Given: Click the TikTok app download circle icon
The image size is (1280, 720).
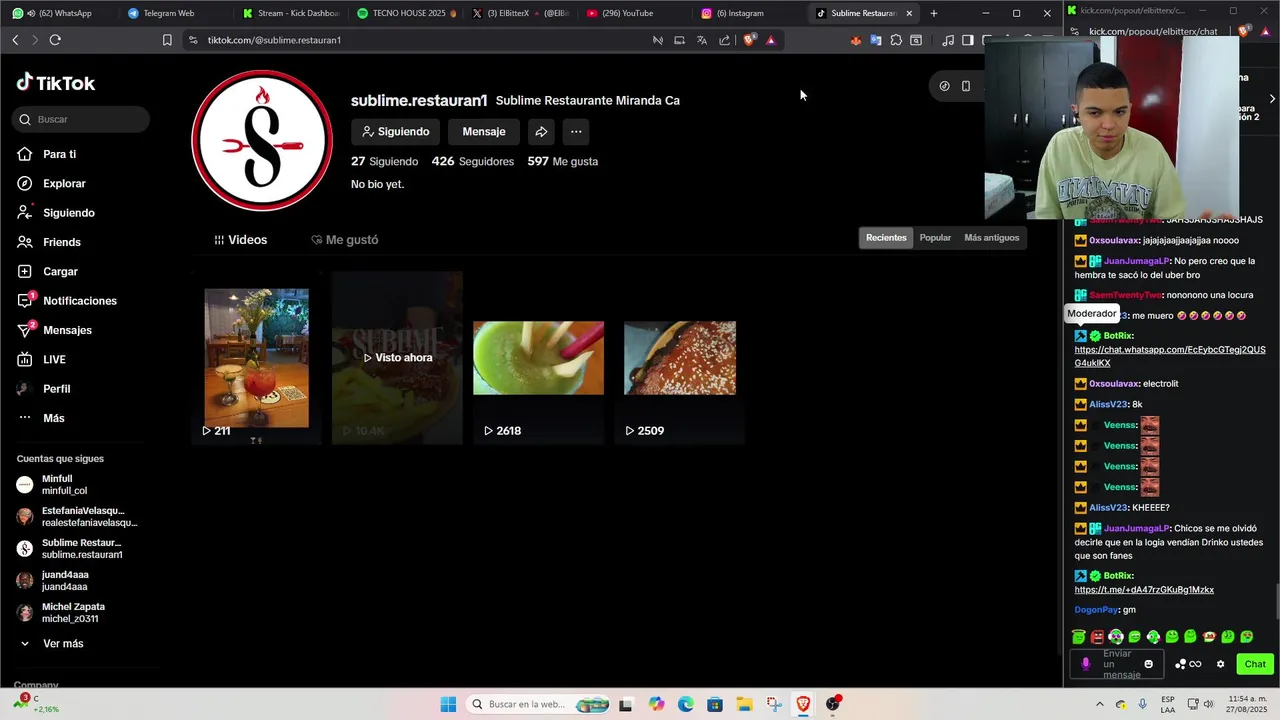Looking at the screenshot, I should pyautogui.click(x=944, y=86).
